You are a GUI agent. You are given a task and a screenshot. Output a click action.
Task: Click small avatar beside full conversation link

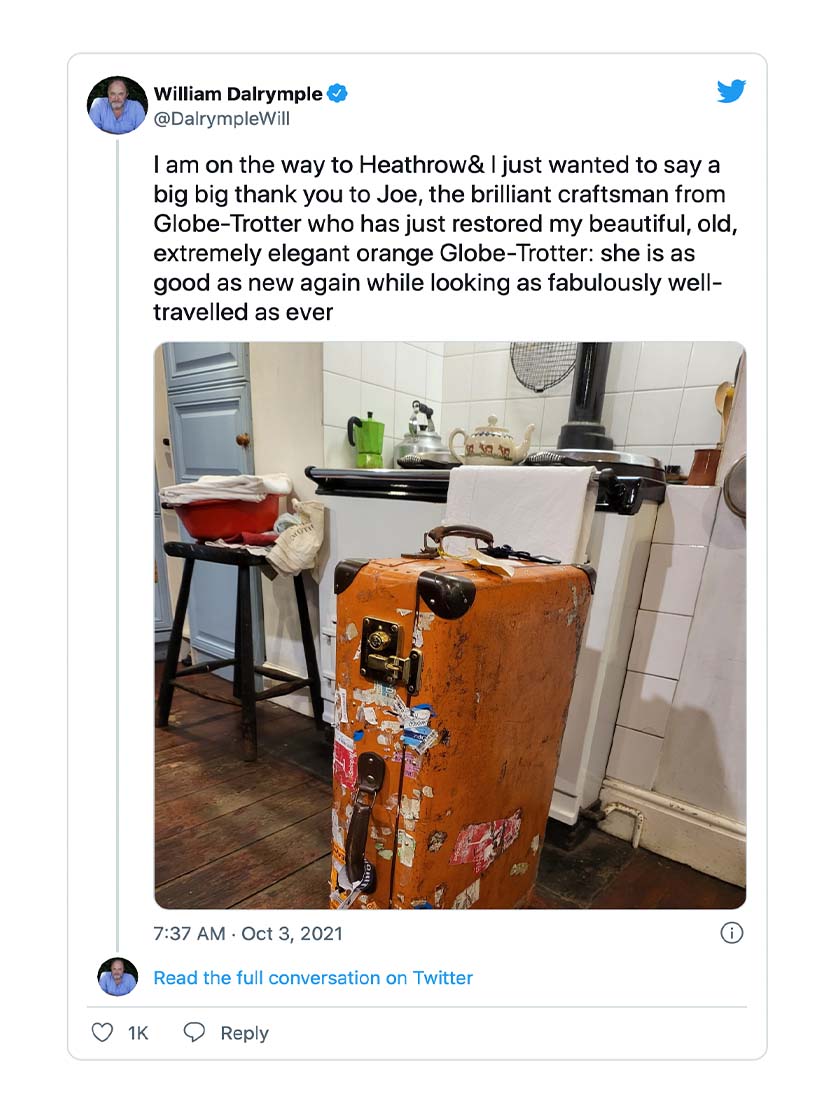pos(117,977)
